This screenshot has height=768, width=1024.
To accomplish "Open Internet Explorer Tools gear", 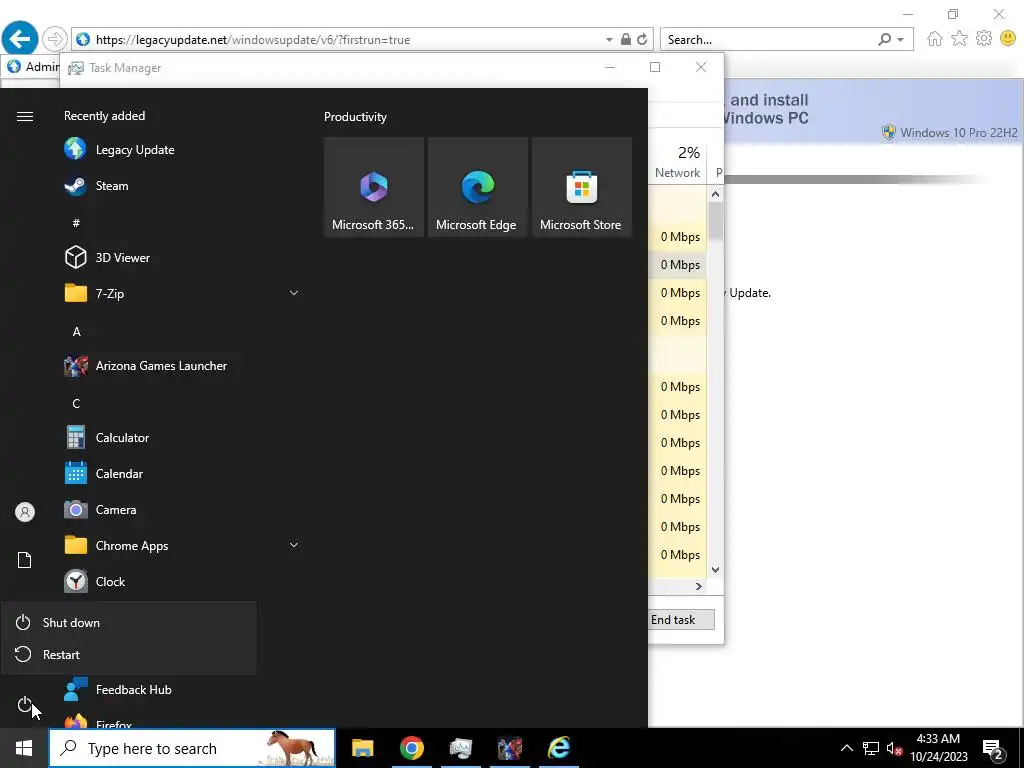I will pos(984,39).
